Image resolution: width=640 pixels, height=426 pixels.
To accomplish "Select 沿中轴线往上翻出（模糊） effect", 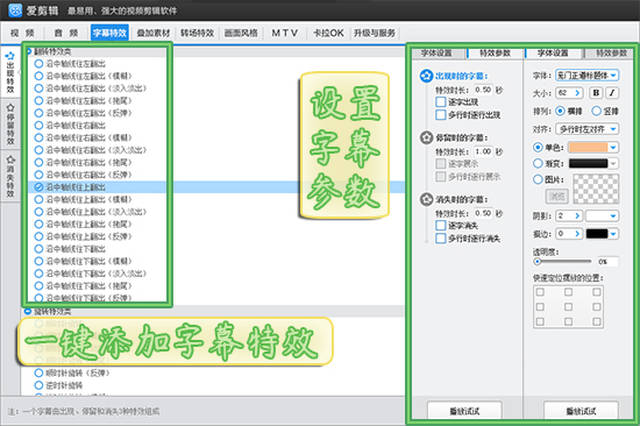I will click(83, 199).
